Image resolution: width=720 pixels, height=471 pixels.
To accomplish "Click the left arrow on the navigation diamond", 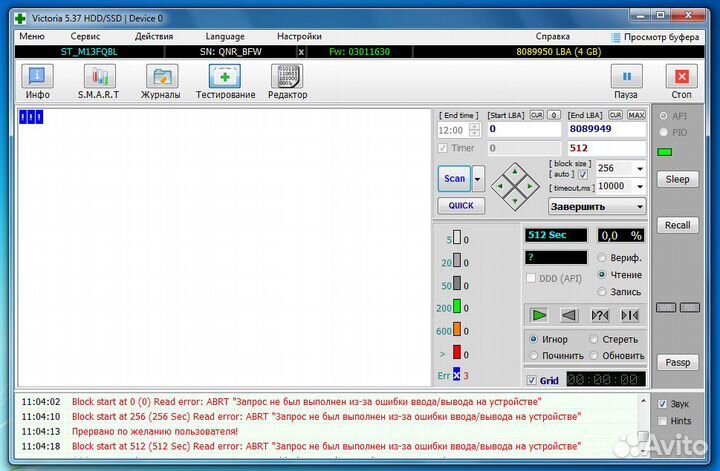I will tap(500, 186).
